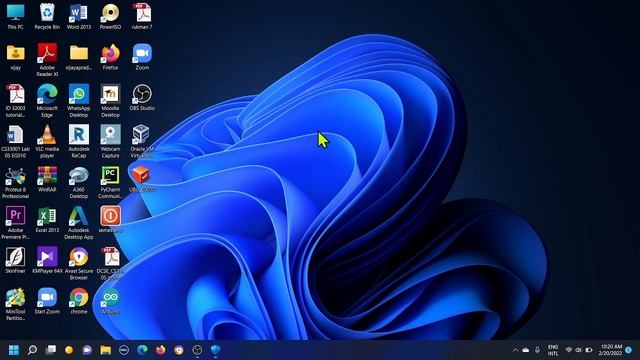Launch Microsoft Edge desktop shortcut
The image size is (640, 360).
(47, 100)
